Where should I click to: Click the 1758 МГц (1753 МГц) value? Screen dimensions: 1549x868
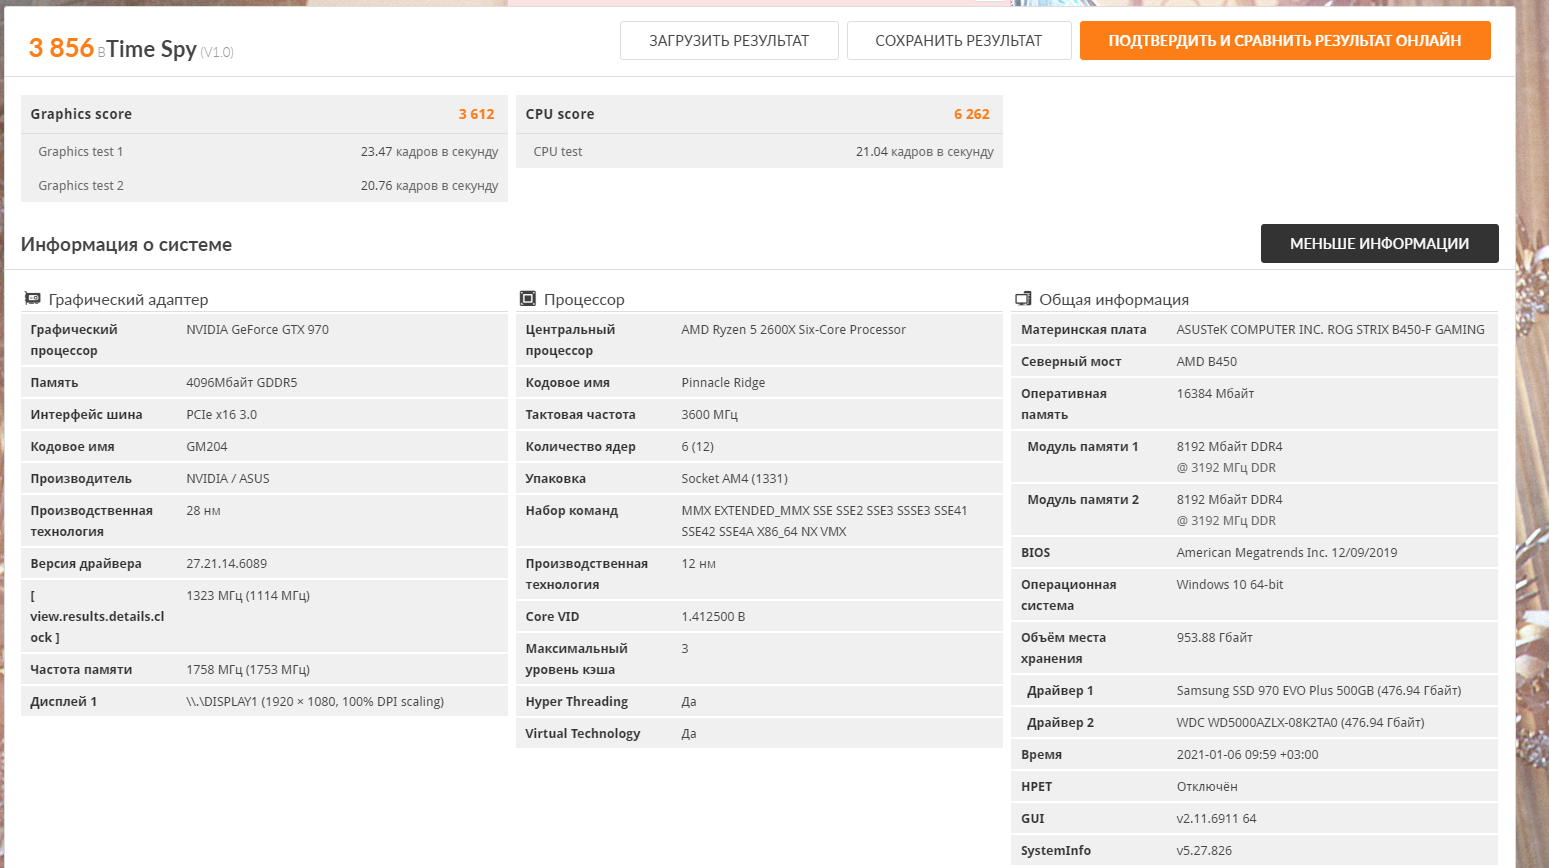(248, 670)
